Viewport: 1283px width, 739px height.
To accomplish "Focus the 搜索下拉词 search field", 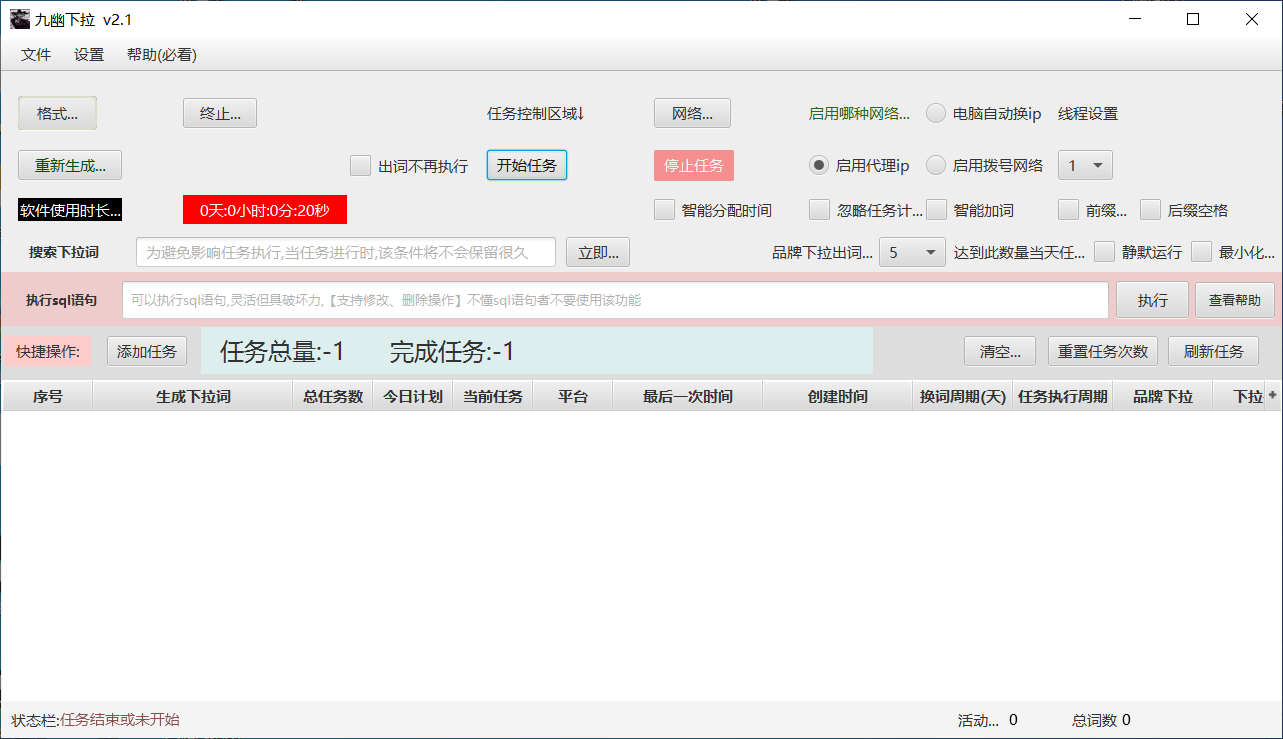I will 346,252.
